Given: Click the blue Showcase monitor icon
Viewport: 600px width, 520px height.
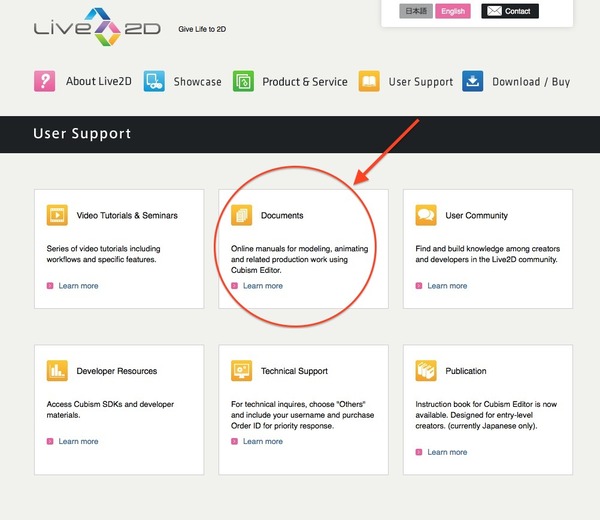Looking at the screenshot, I should click(x=154, y=81).
